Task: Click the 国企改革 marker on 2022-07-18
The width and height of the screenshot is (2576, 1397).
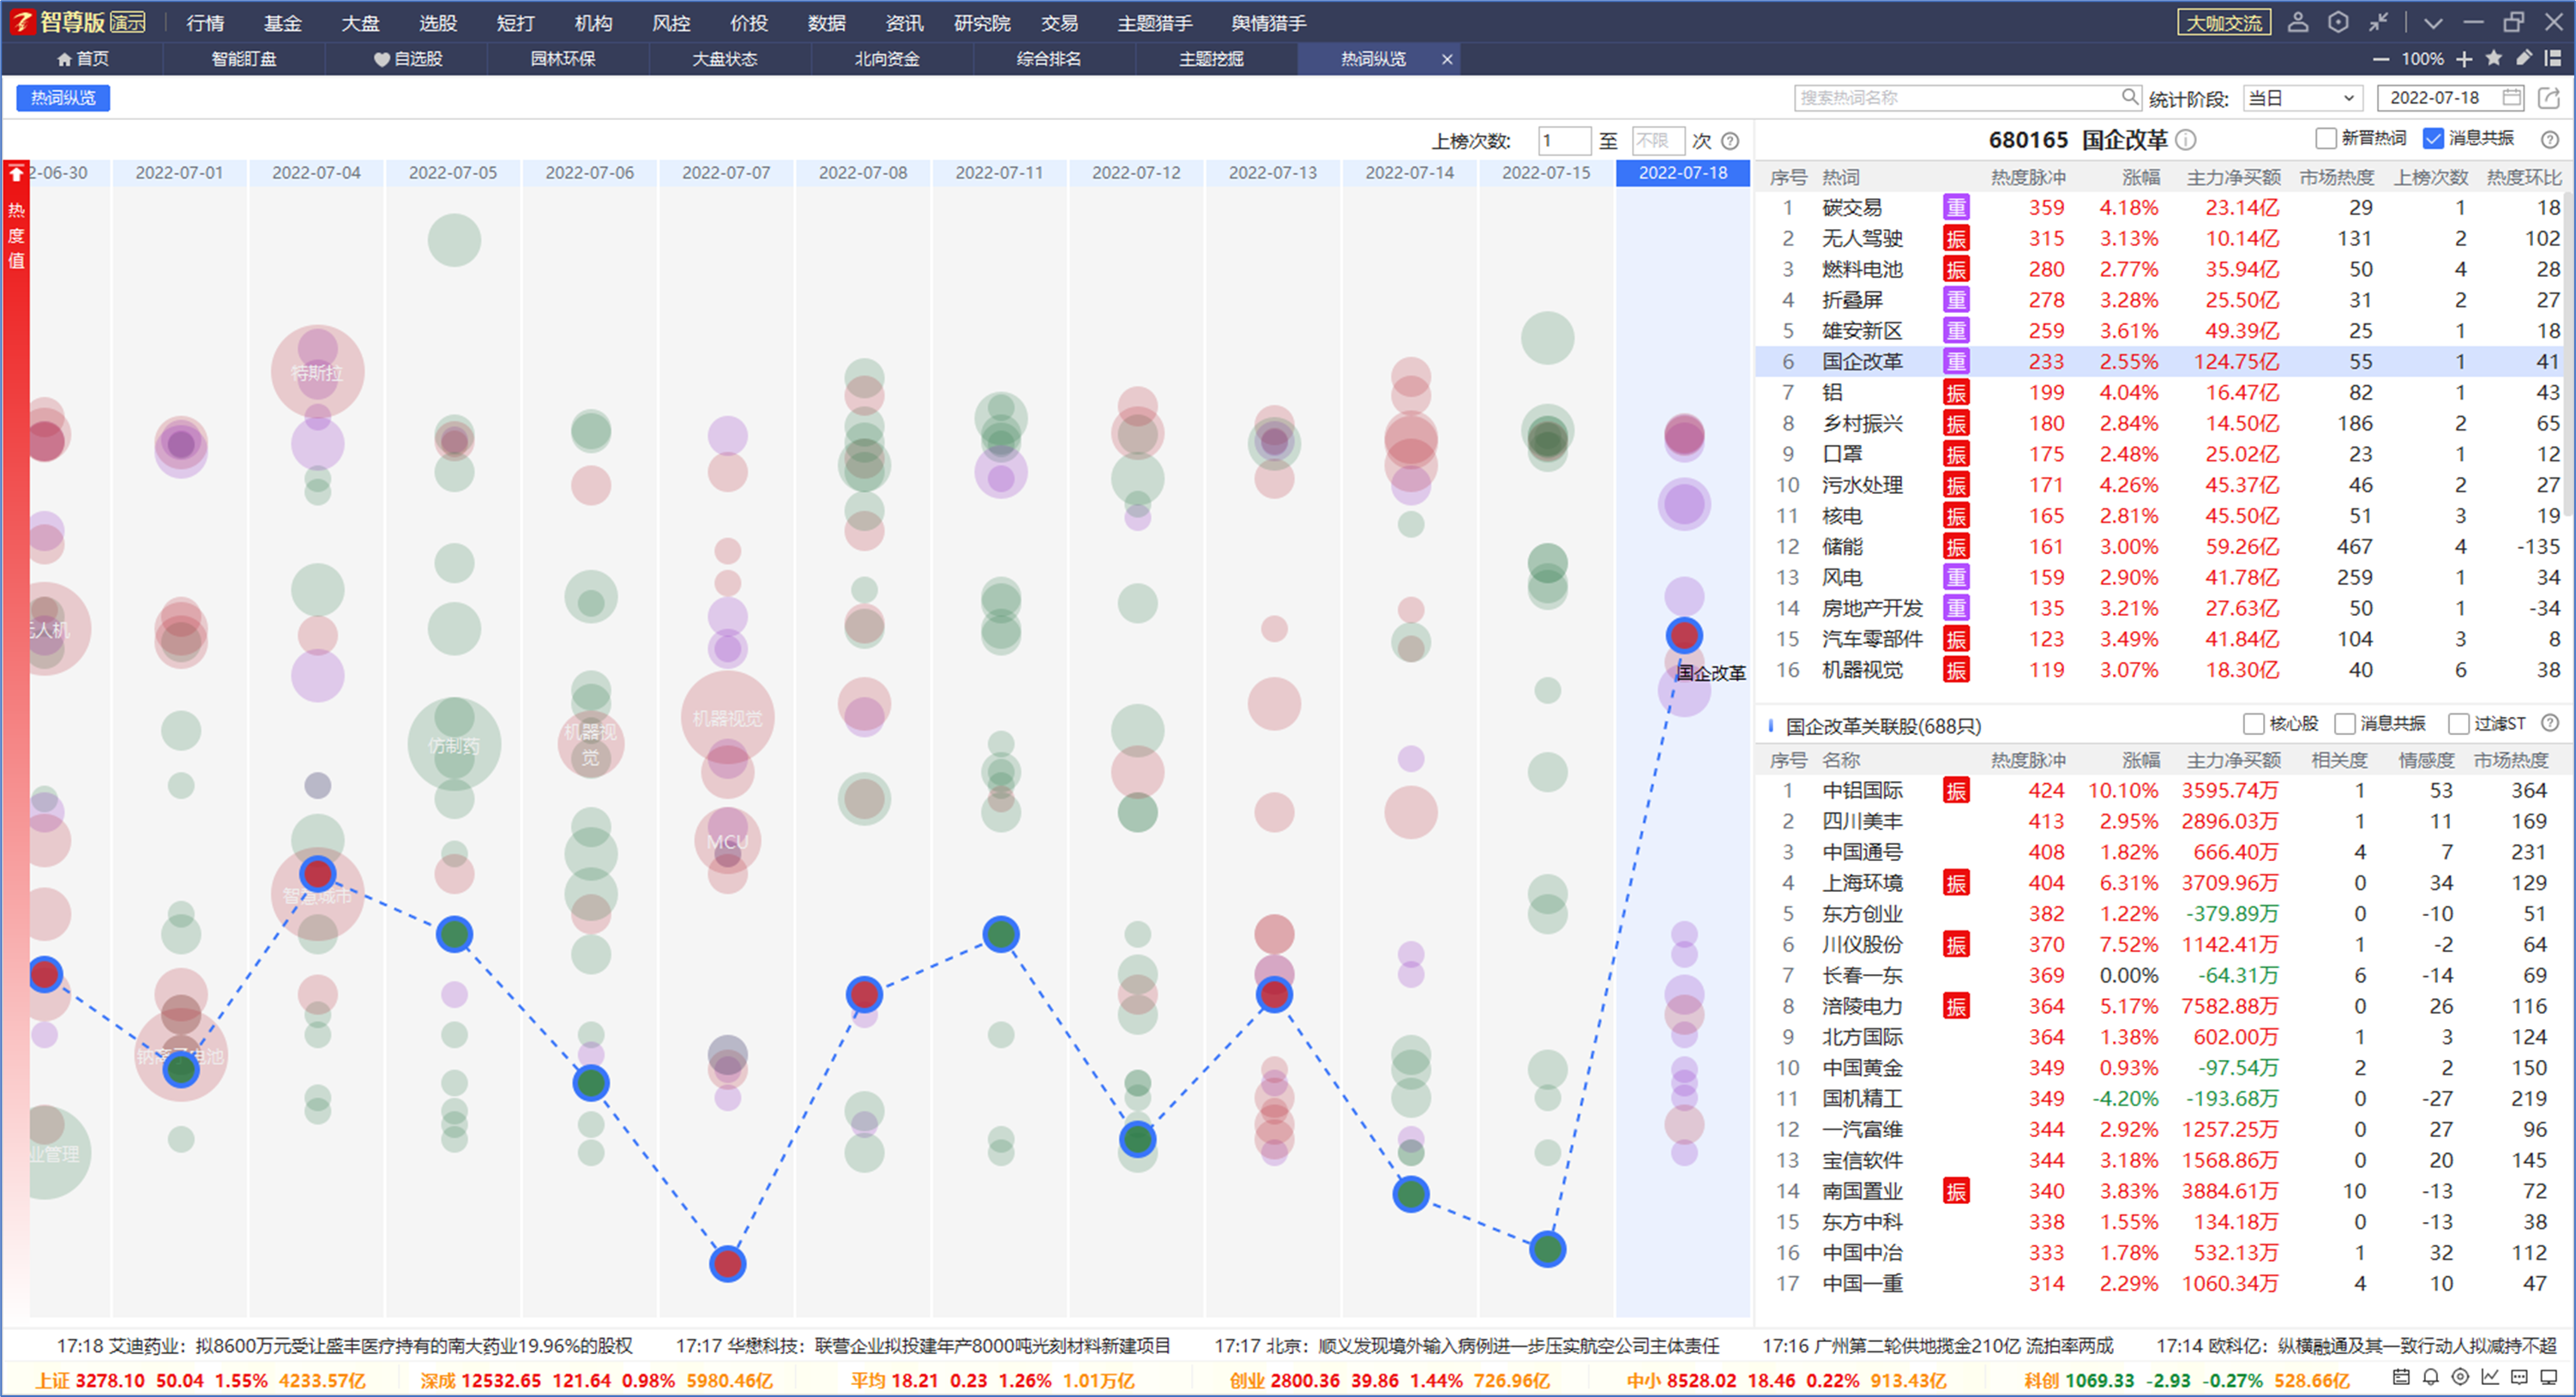Action: point(1684,635)
